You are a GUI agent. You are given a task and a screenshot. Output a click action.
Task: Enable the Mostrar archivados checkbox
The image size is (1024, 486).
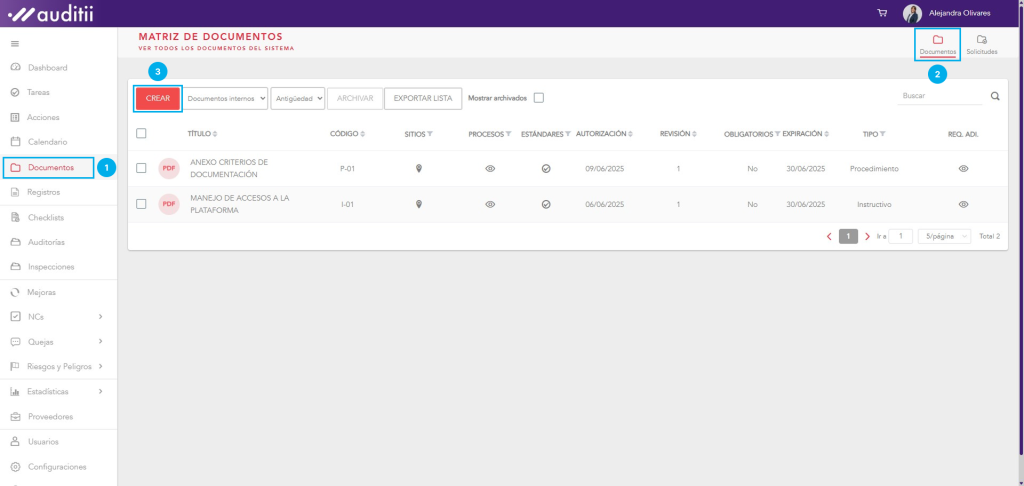(x=539, y=98)
